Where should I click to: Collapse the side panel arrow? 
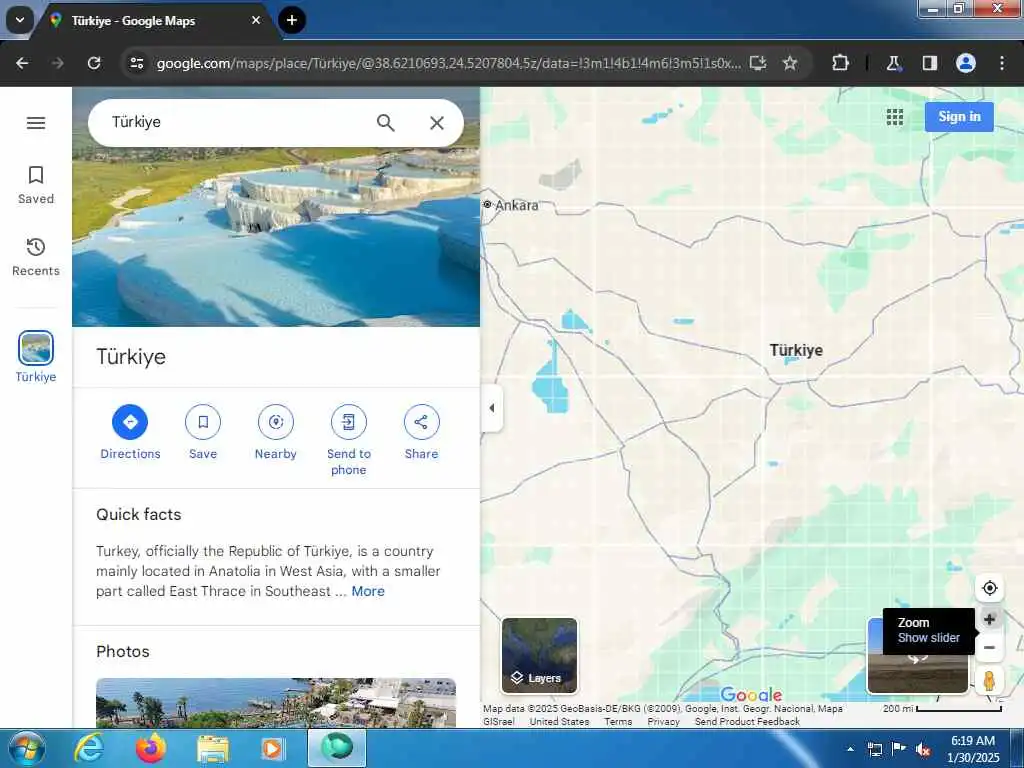(x=492, y=408)
